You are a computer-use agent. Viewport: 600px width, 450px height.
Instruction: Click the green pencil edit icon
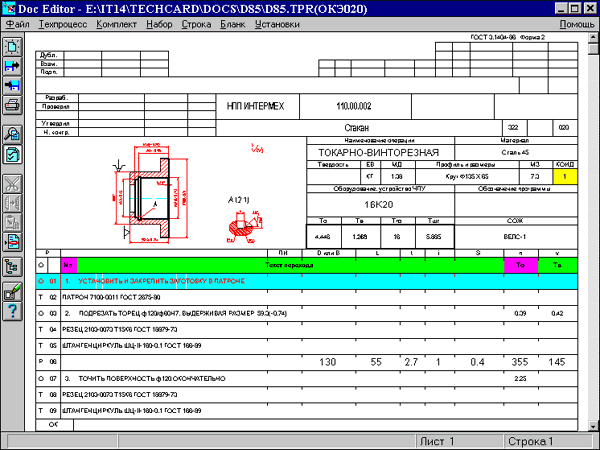13,292
